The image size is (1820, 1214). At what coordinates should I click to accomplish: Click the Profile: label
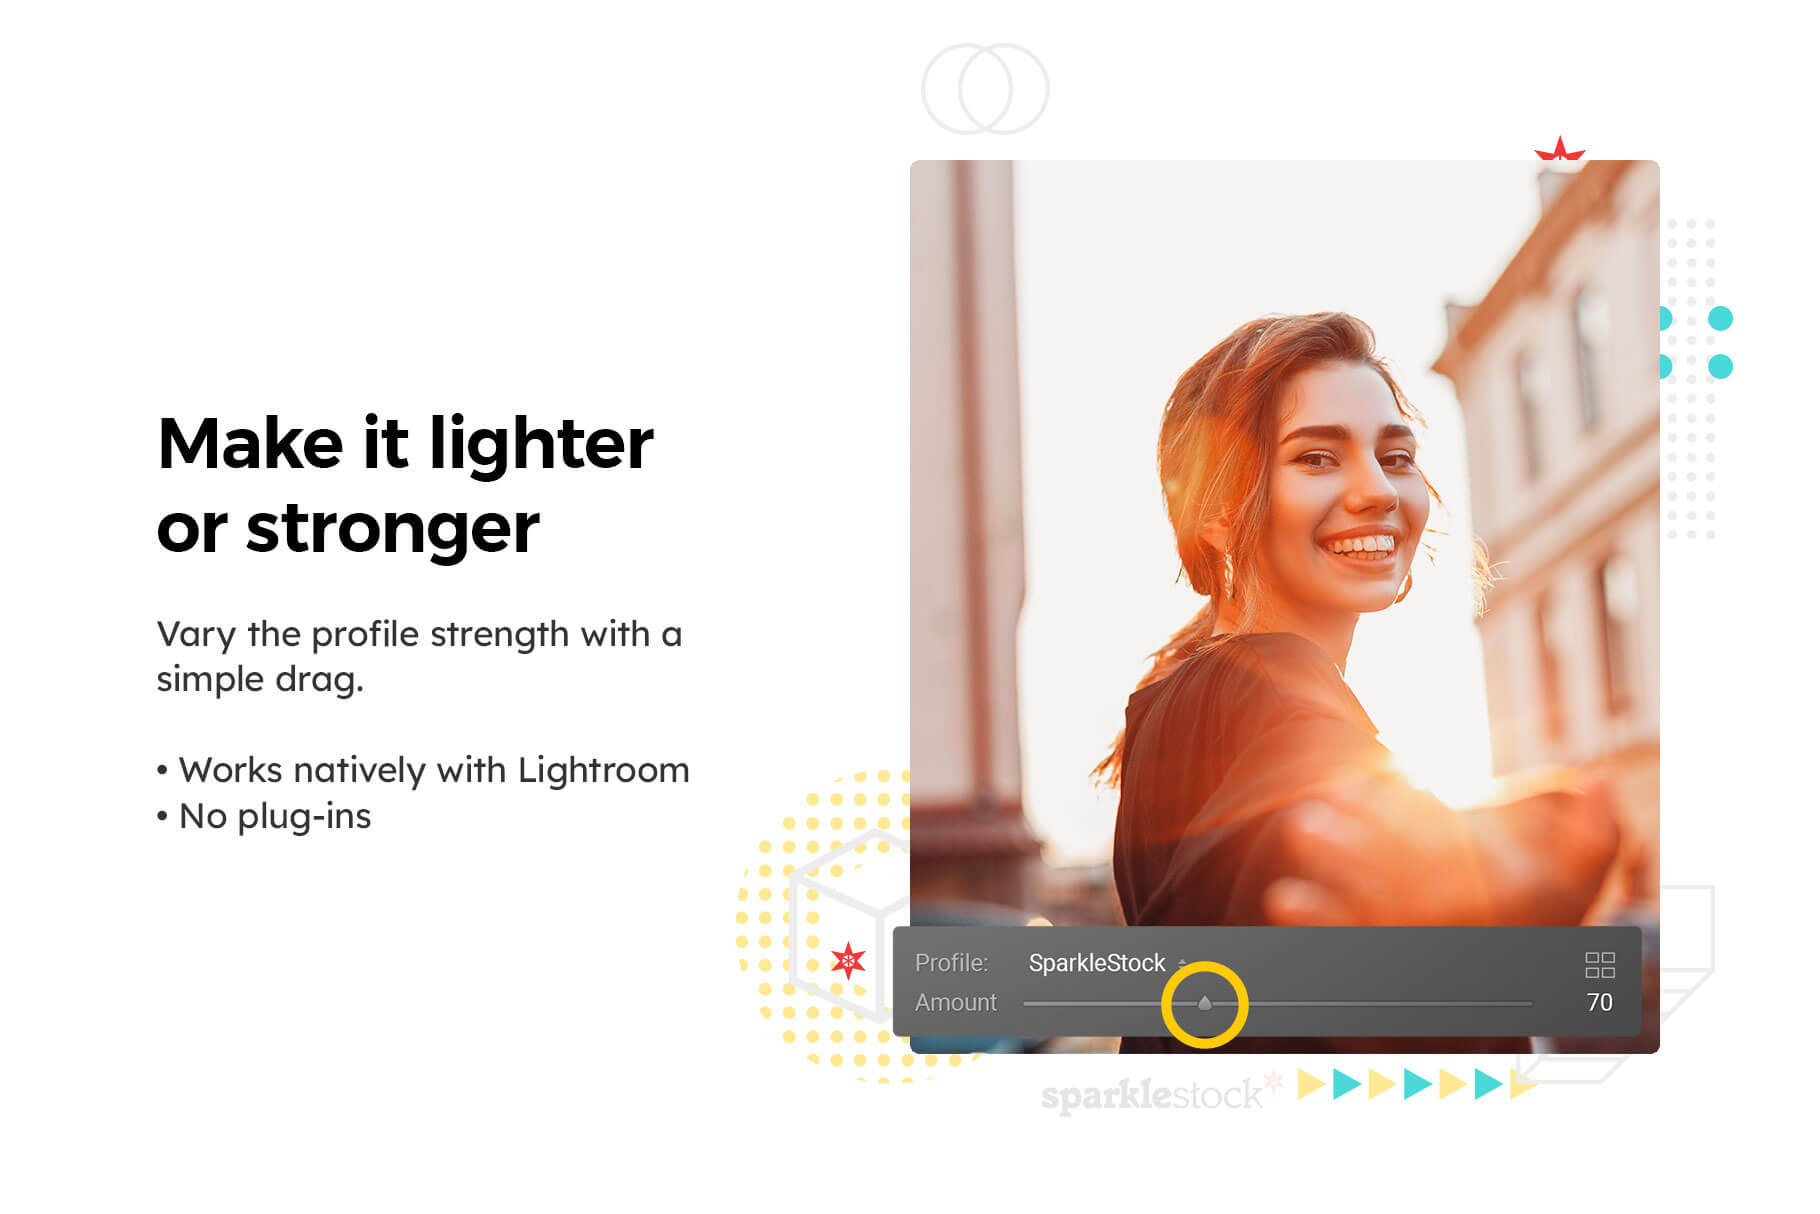pos(951,963)
